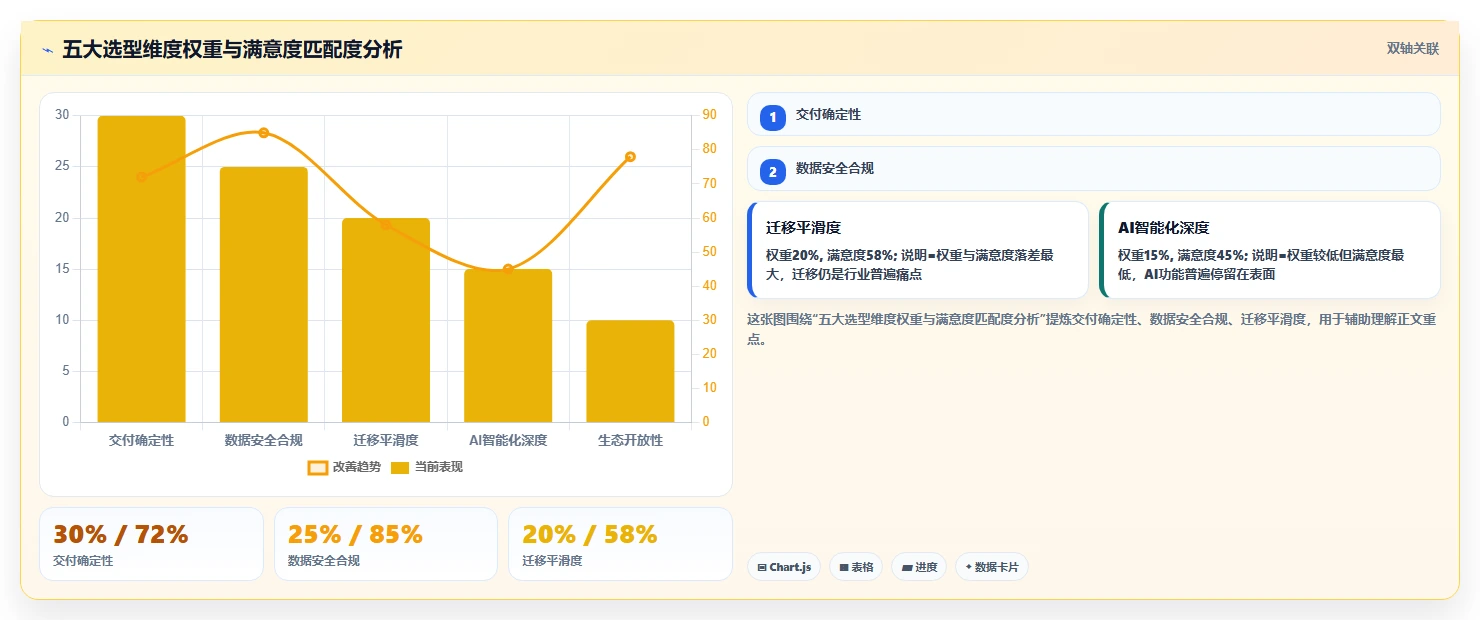Screen dimensions: 1480x620
Task: Click the 权重20%, 满意度58% description text
Action: 908,265
